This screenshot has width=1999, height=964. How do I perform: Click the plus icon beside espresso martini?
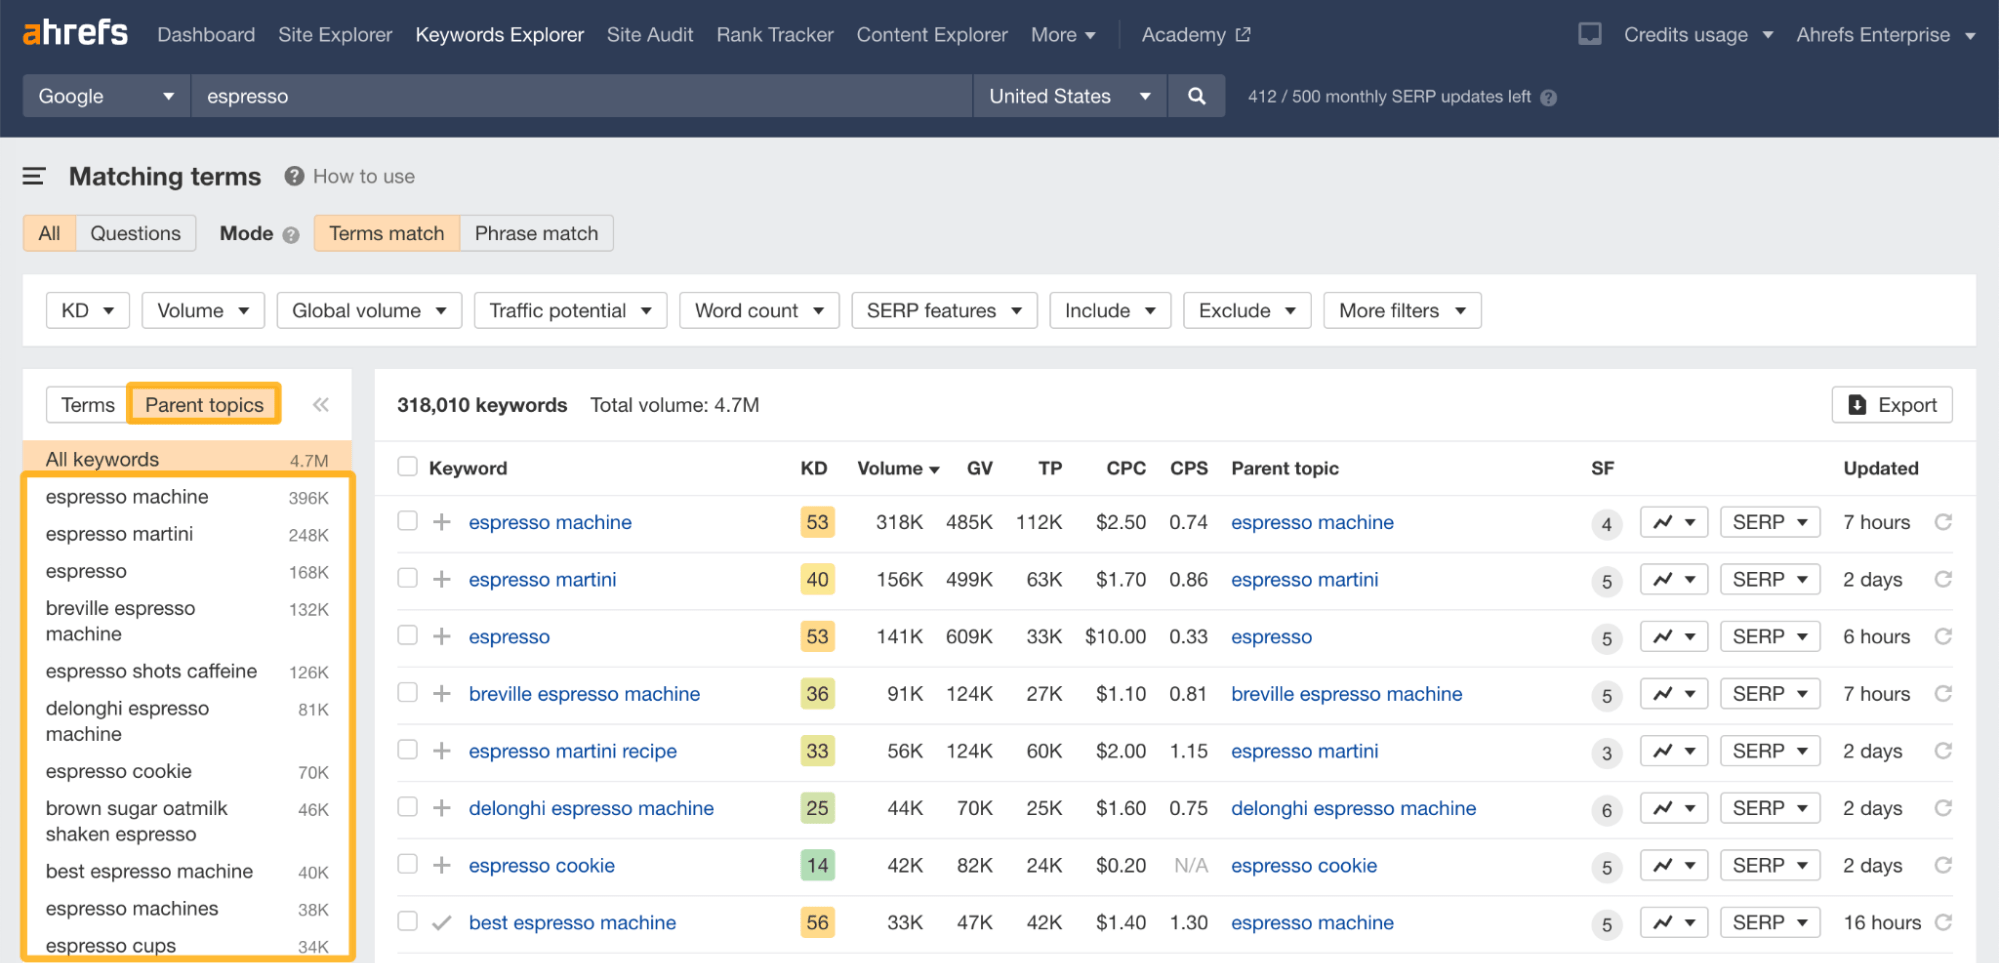click(x=441, y=579)
